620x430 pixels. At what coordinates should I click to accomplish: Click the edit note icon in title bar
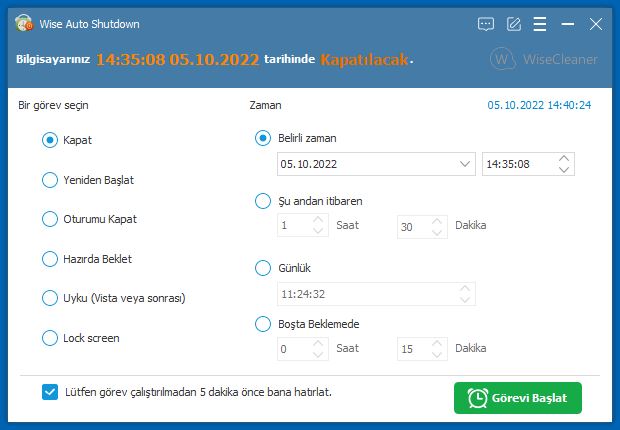(514, 24)
